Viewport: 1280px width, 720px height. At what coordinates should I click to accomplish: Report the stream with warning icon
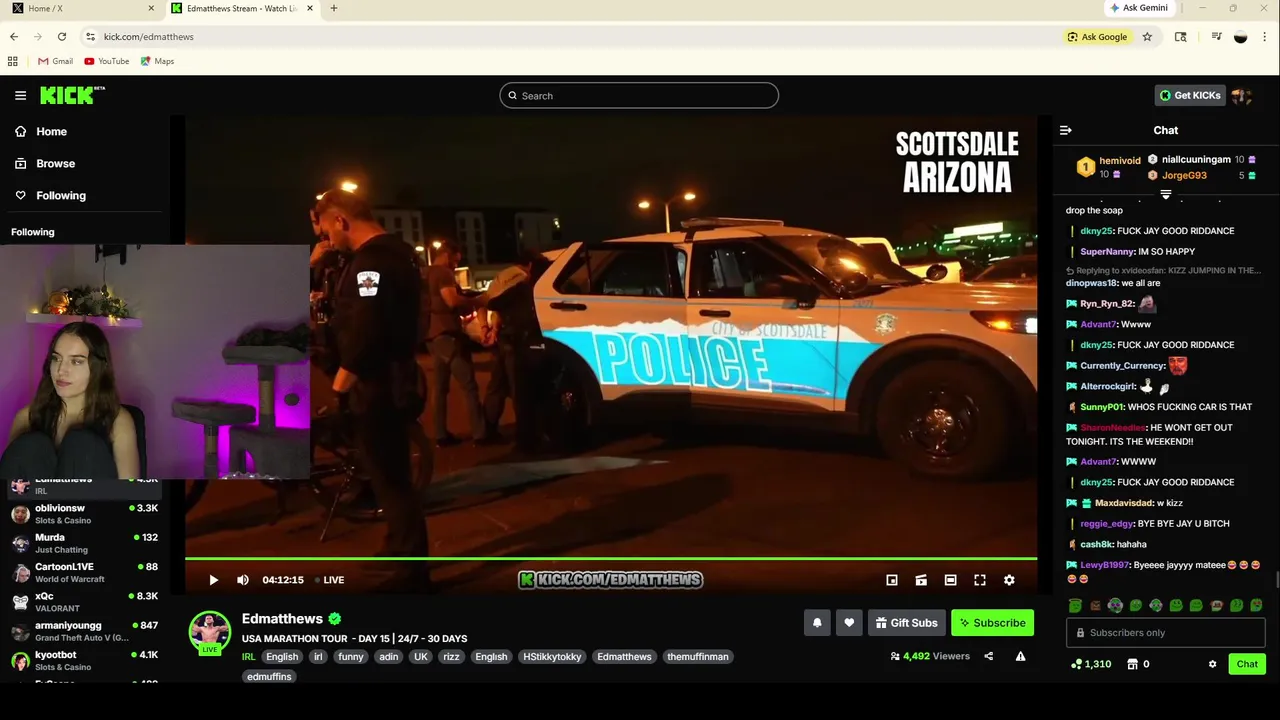pyautogui.click(x=1020, y=657)
